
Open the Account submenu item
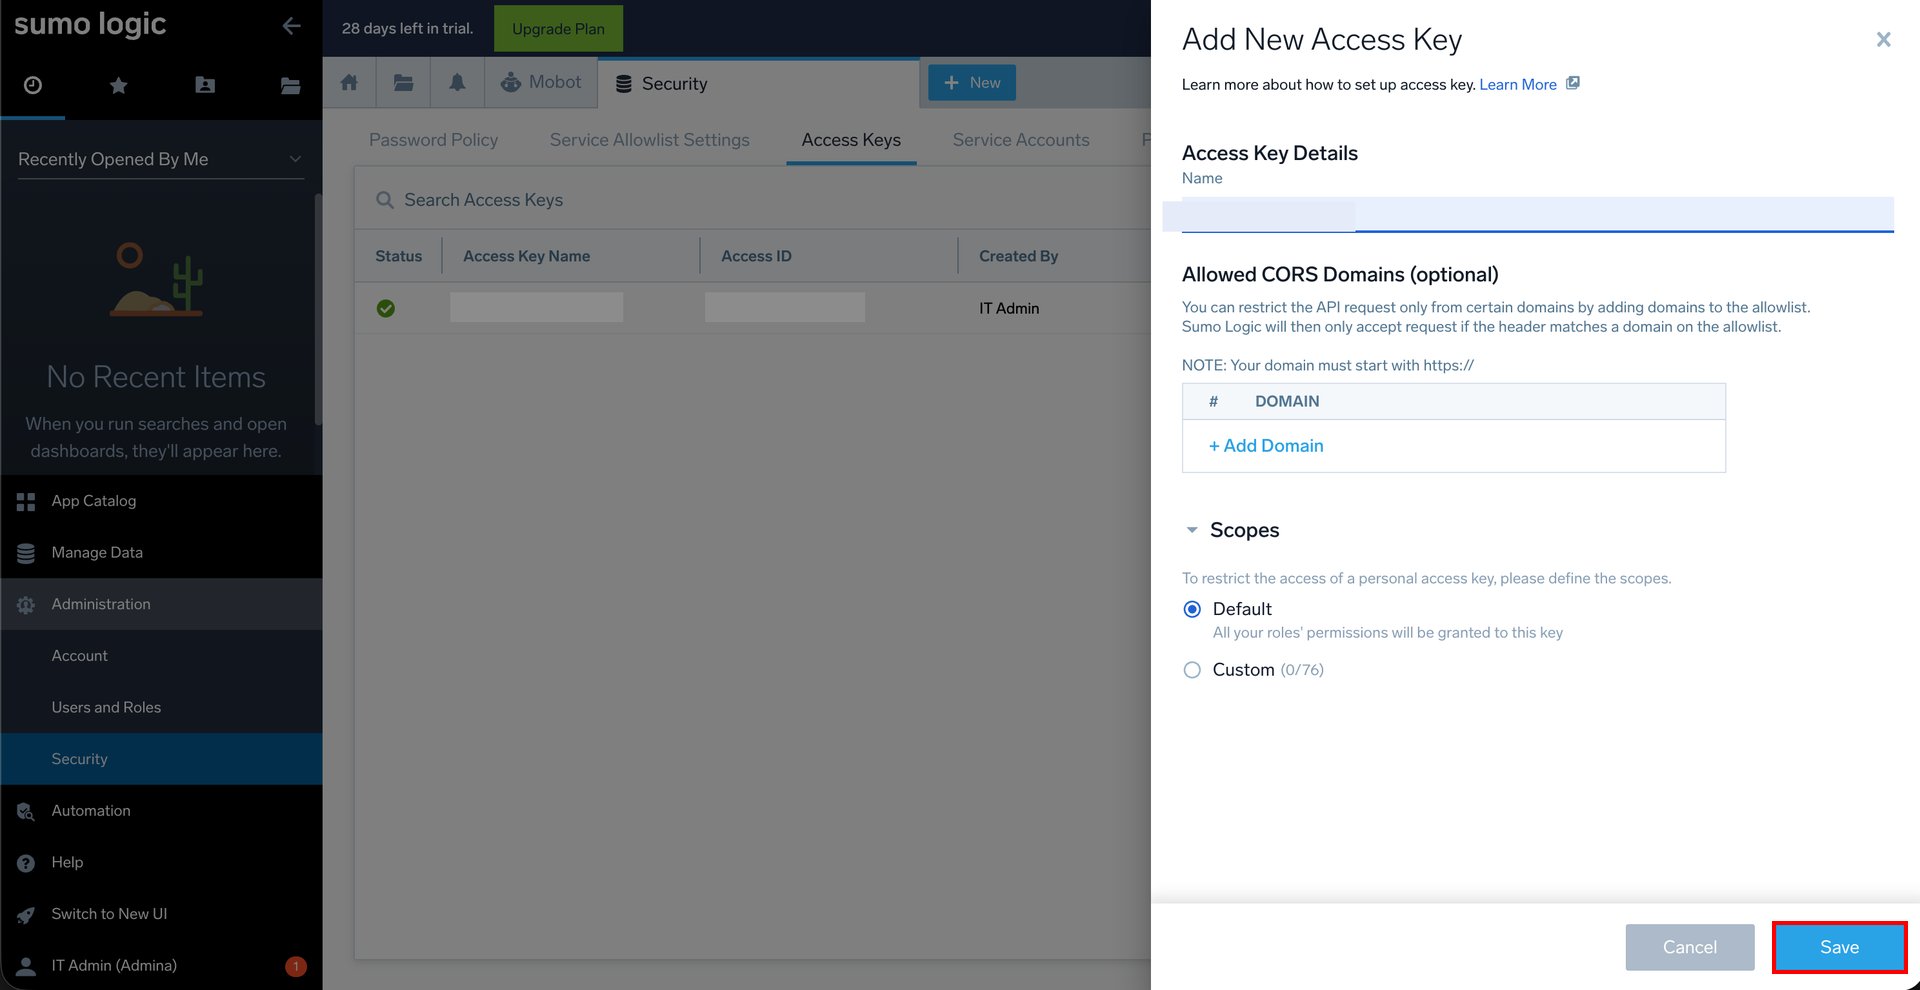(161, 656)
